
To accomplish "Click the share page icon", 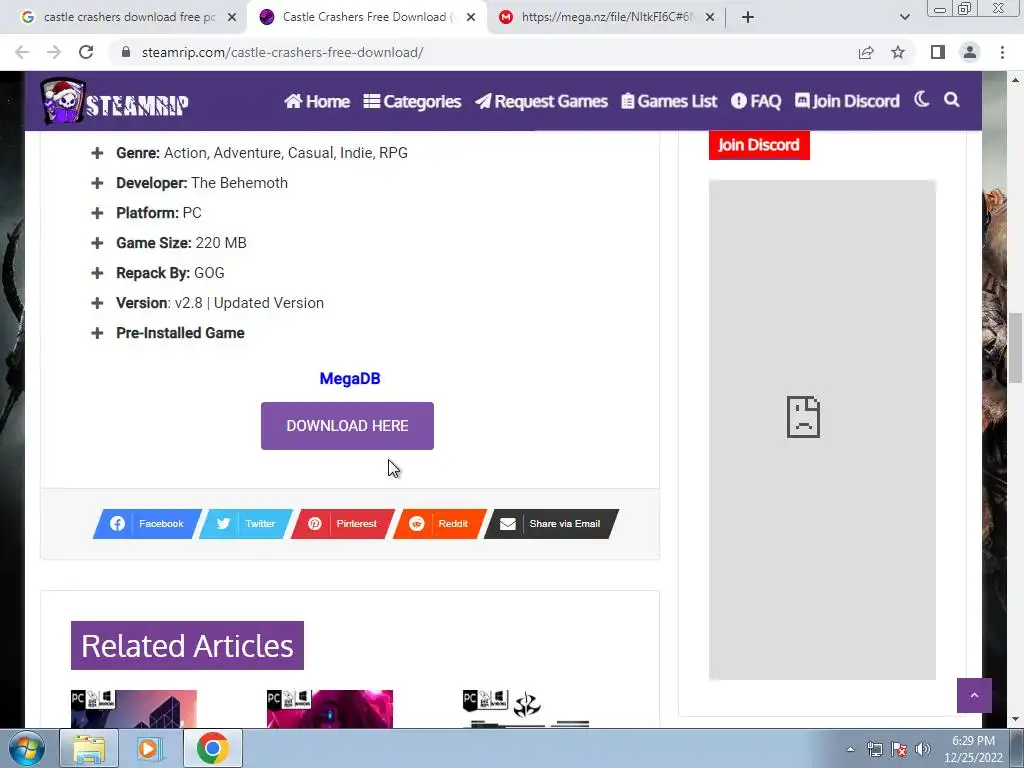I will coord(866,52).
